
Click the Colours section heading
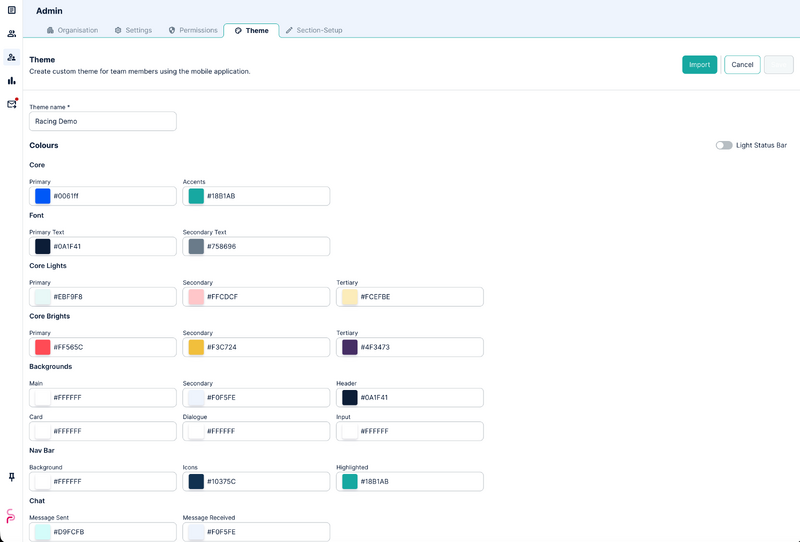tap(44, 145)
